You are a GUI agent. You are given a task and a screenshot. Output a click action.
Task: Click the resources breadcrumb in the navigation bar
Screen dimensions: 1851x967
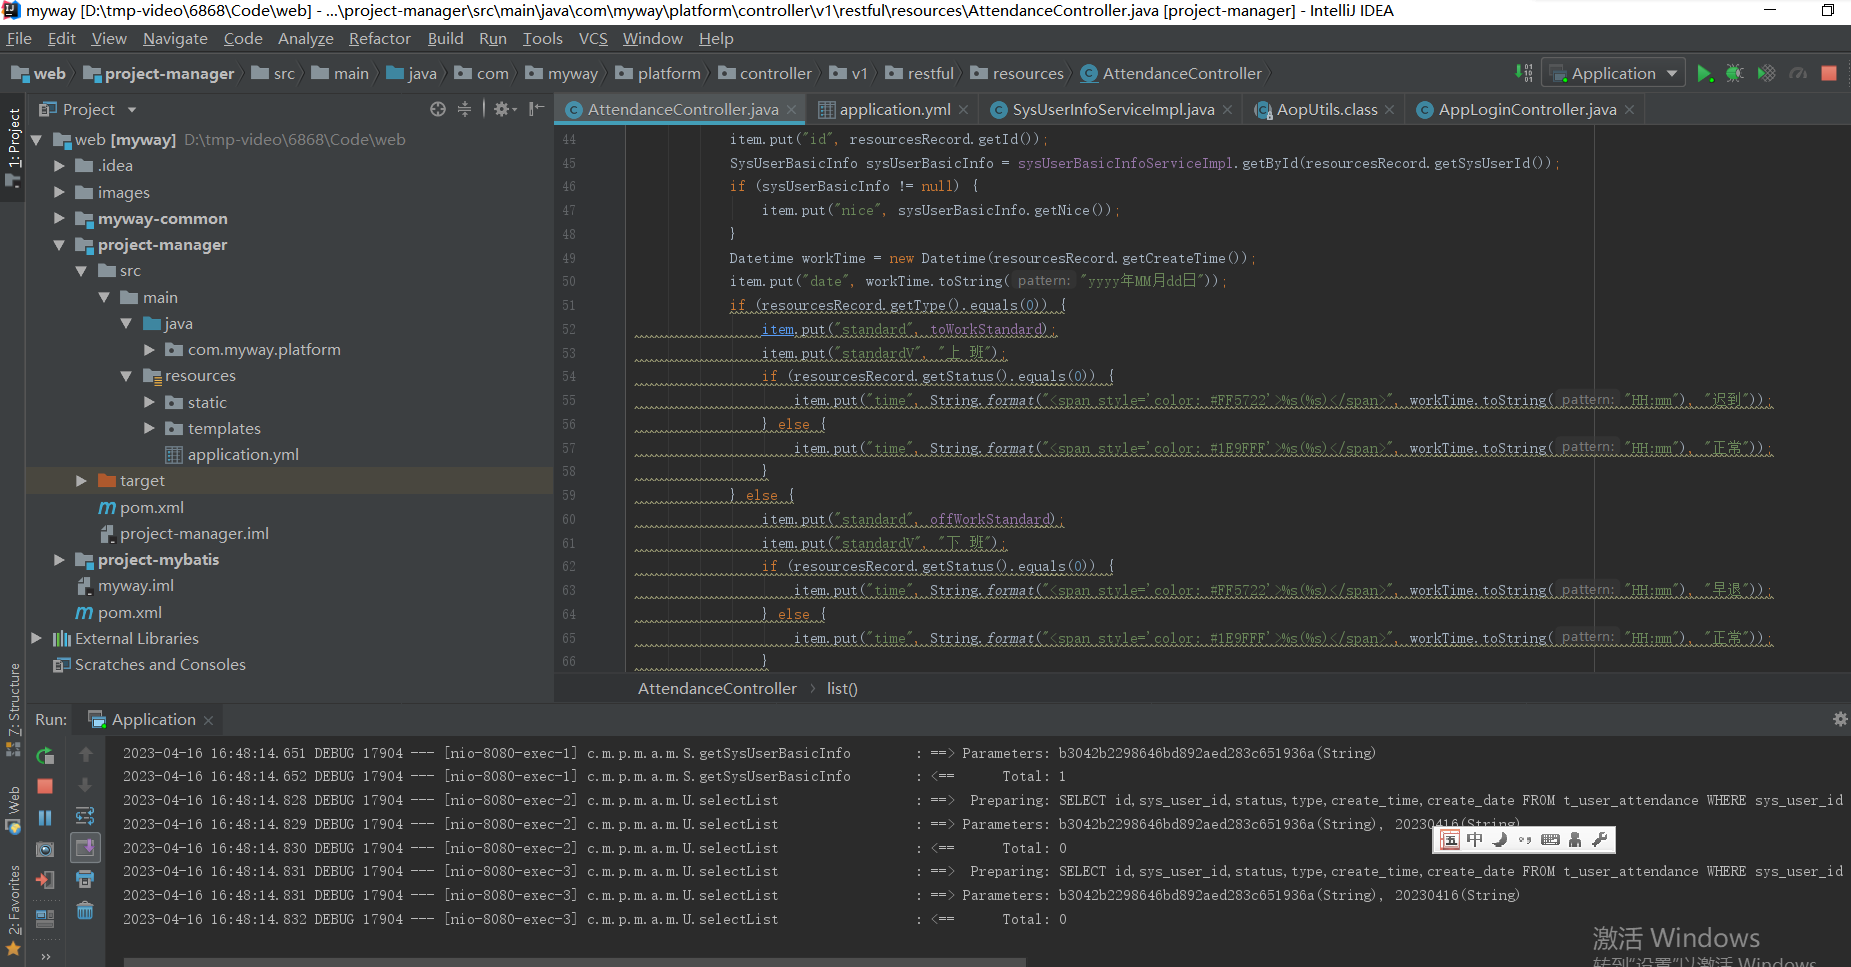point(1016,73)
